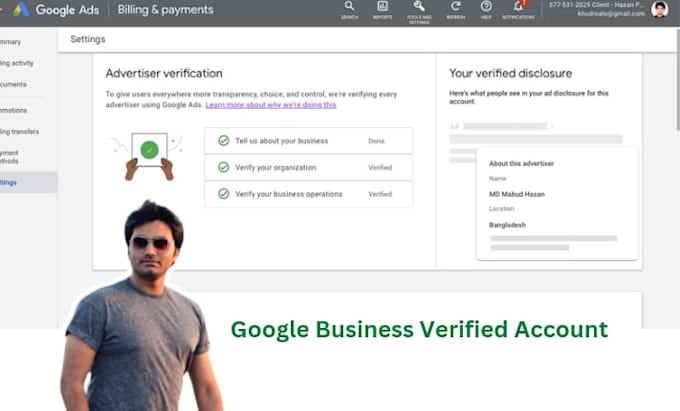Select the green check beside Verify your organization
Viewport: 680px width, 411px height.
(x=223, y=167)
